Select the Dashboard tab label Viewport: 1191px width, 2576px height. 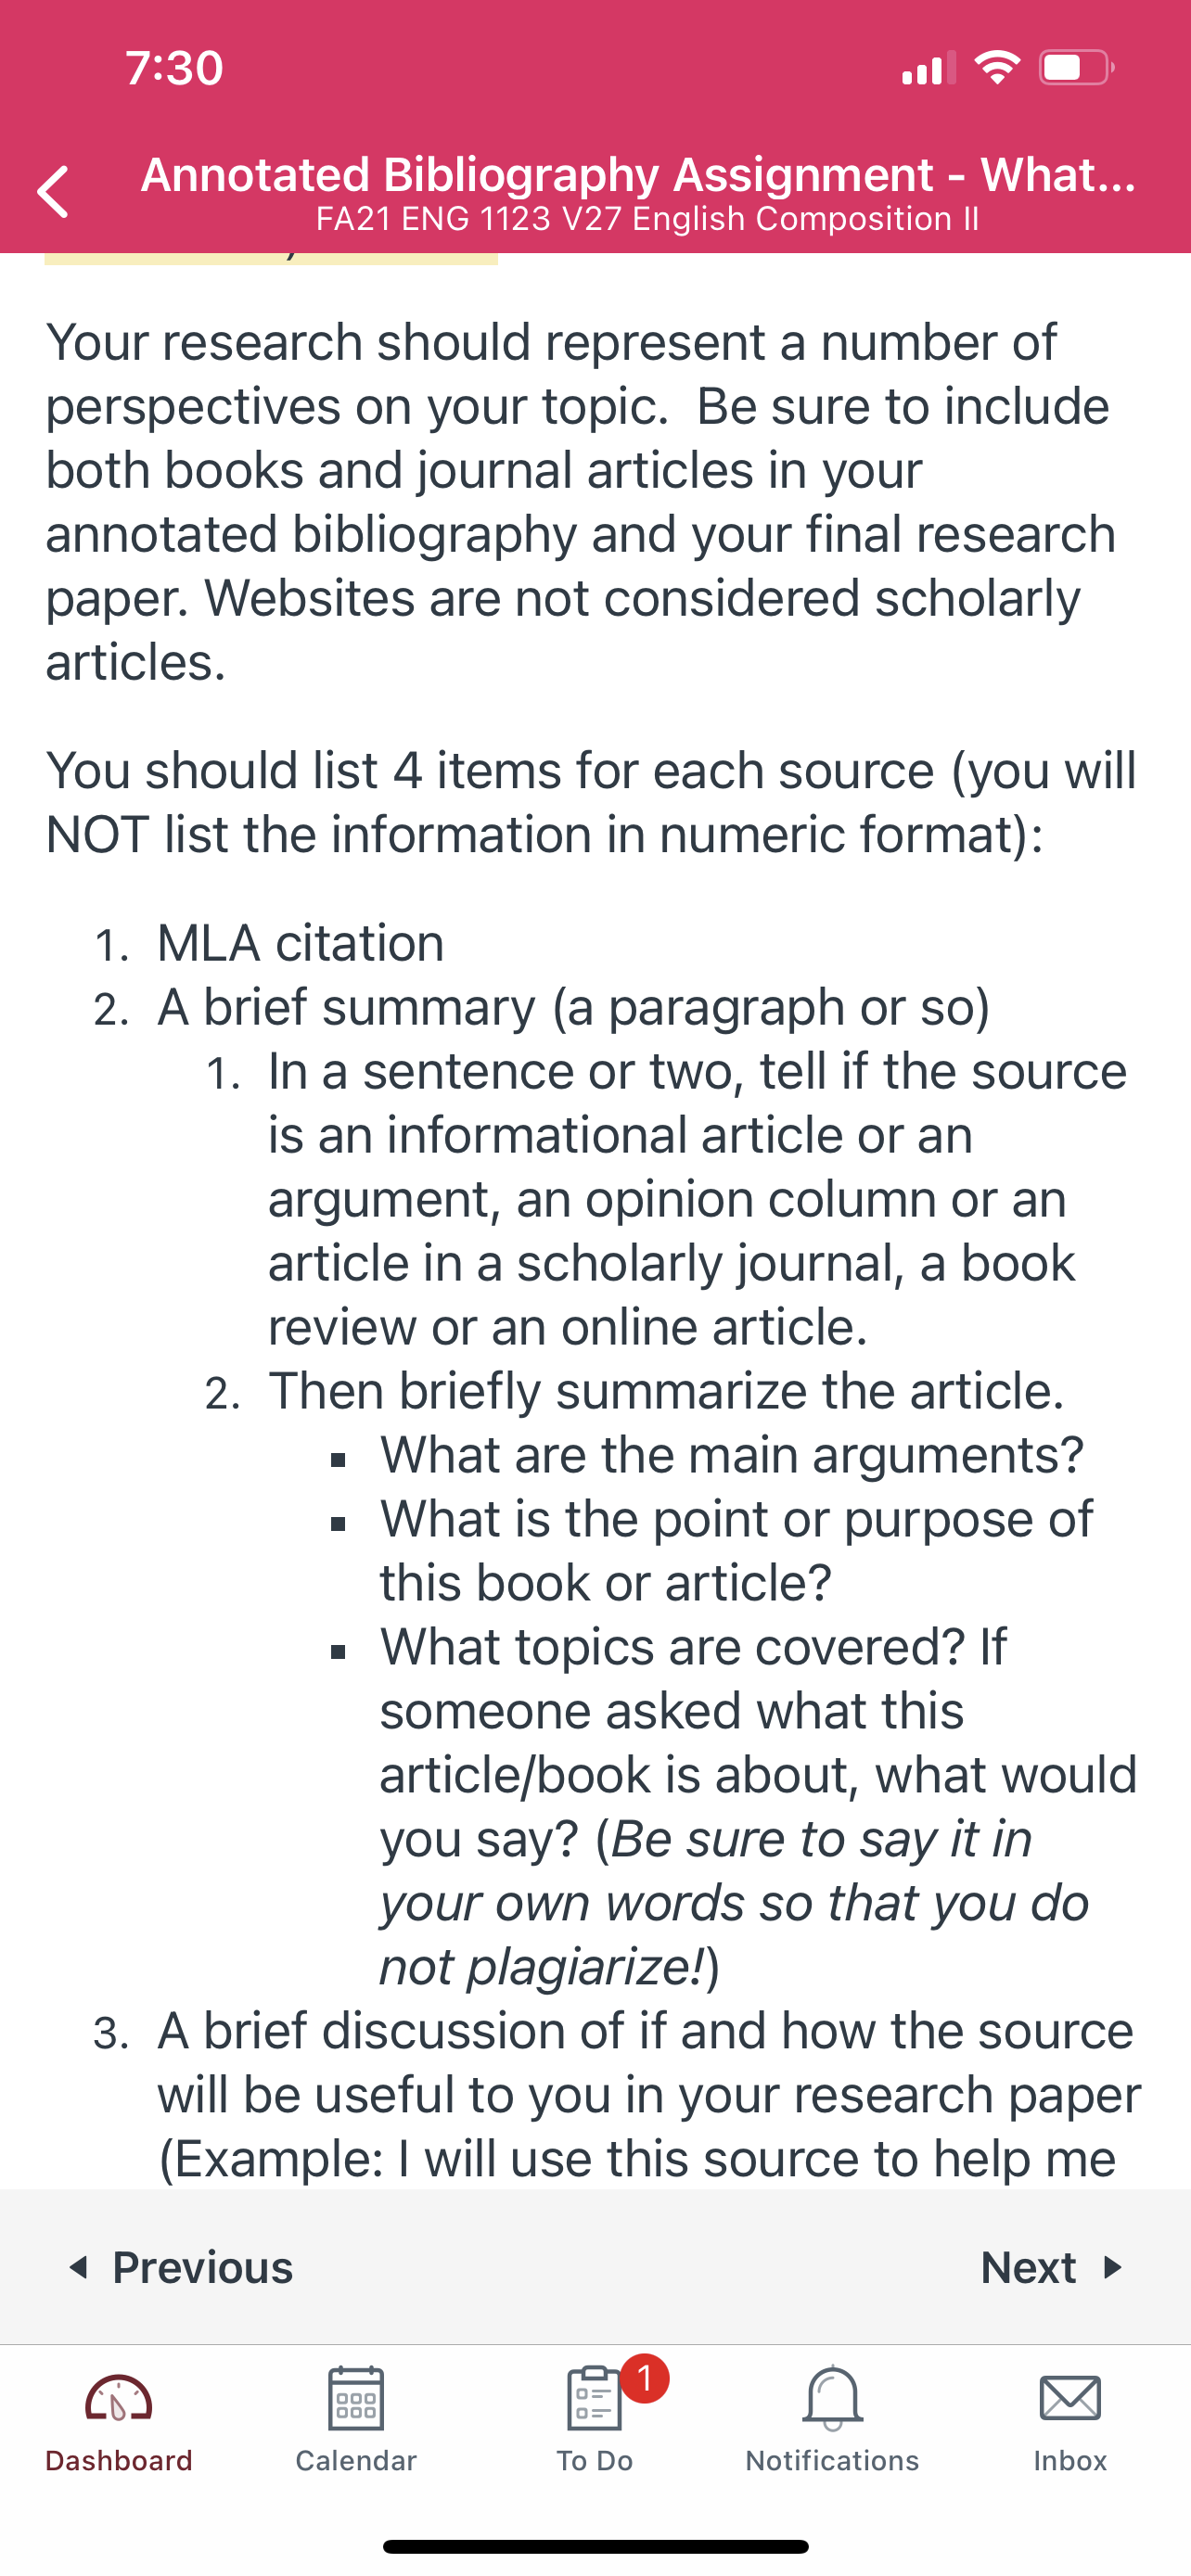point(119,2460)
